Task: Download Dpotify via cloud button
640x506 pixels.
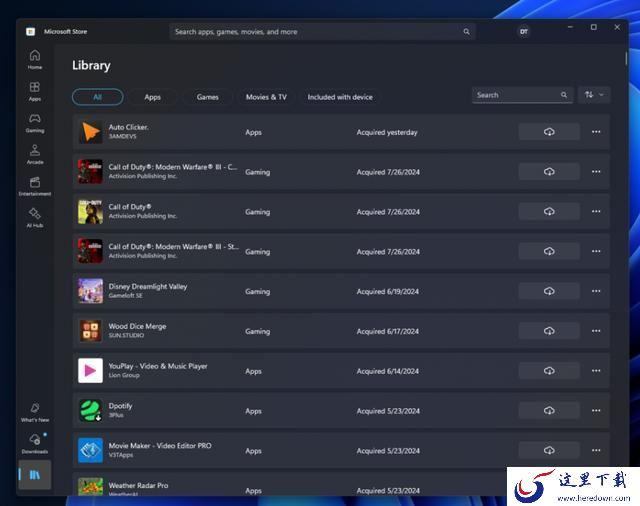Action: tap(549, 411)
